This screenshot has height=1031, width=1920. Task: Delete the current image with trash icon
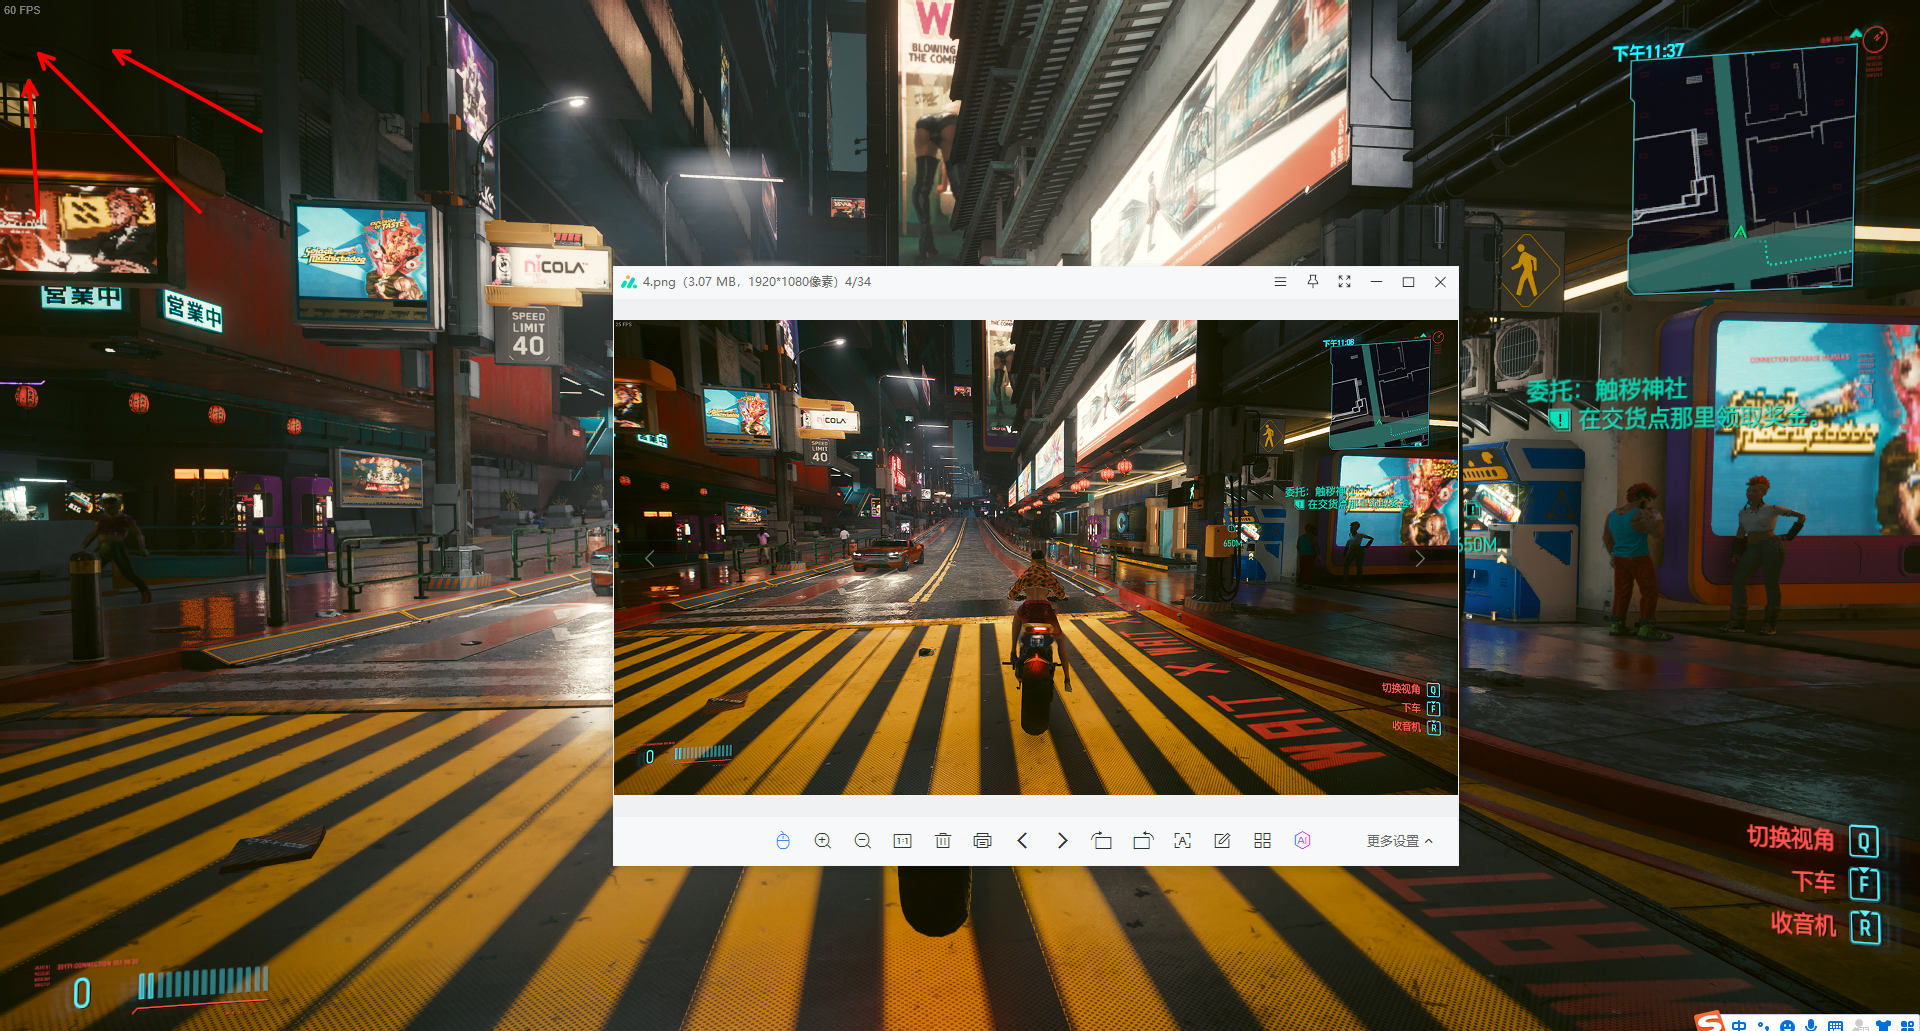(x=943, y=841)
